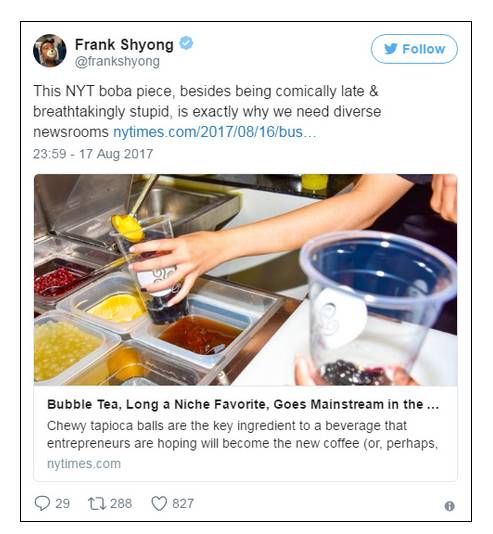Open the nytimes.com/2017/08/16/bus link

click(214, 132)
